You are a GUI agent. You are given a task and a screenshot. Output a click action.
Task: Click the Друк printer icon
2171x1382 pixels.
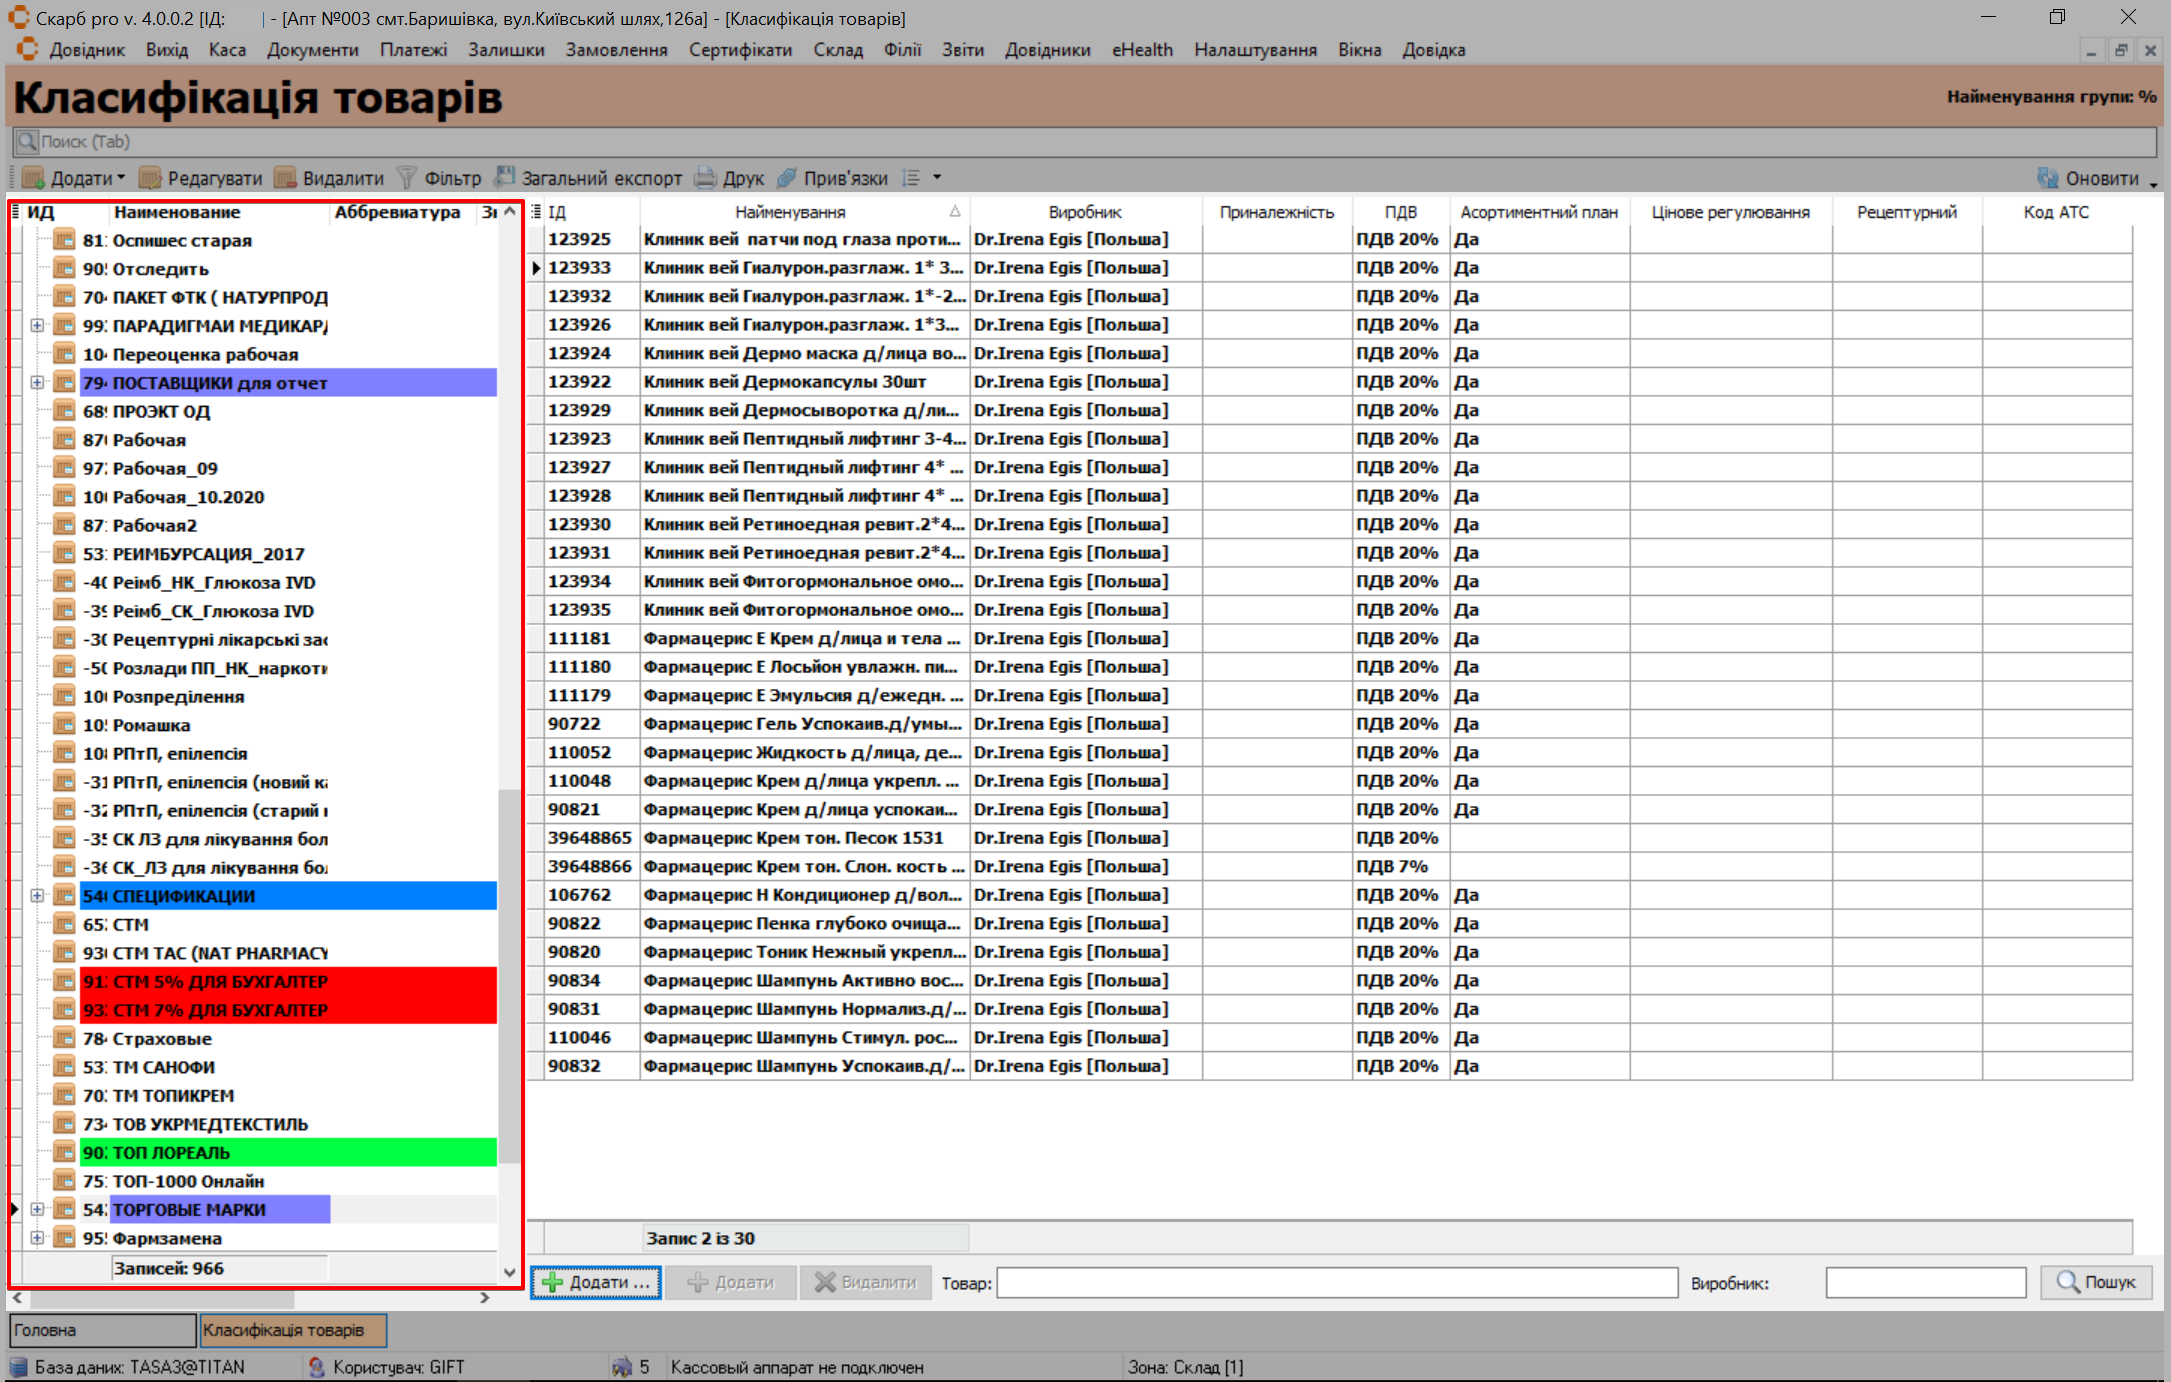(x=706, y=178)
